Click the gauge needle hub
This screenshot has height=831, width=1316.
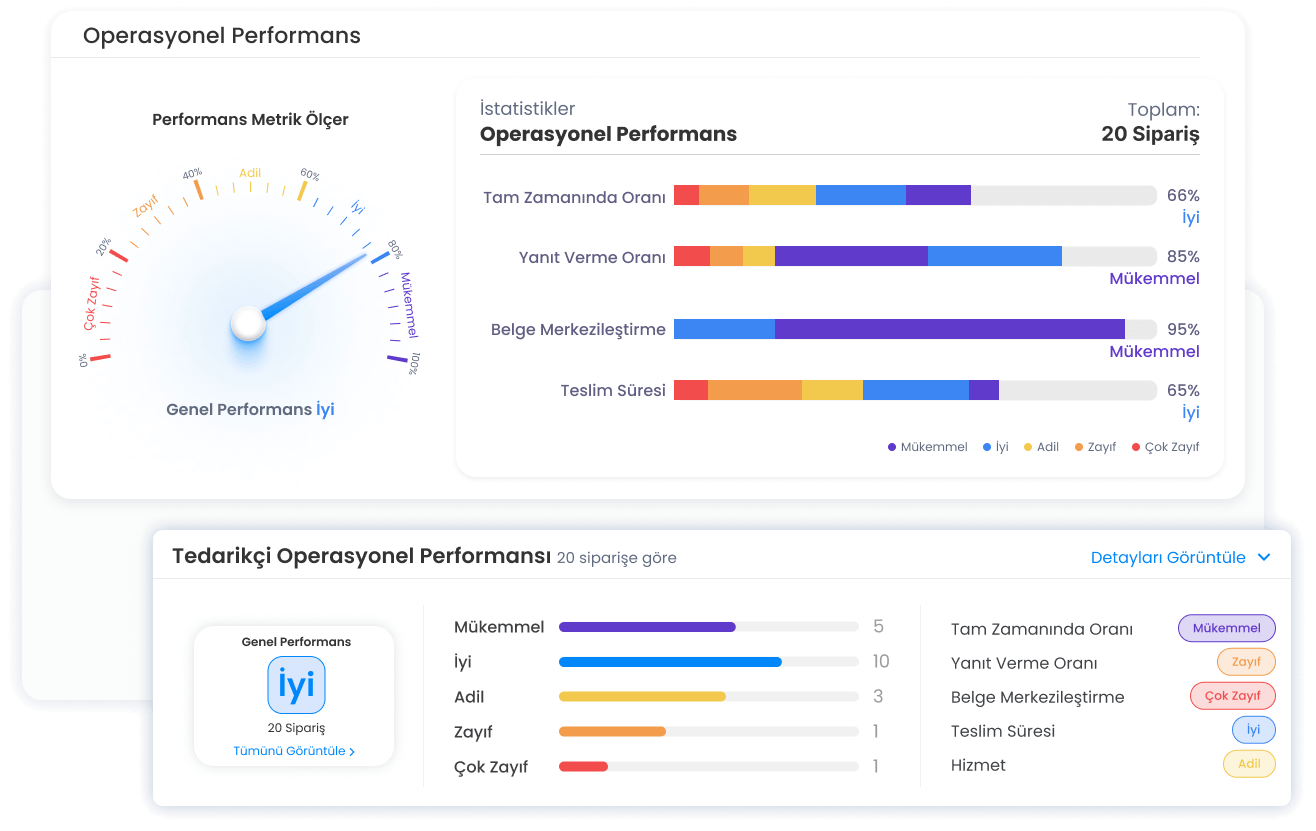coord(248,324)
